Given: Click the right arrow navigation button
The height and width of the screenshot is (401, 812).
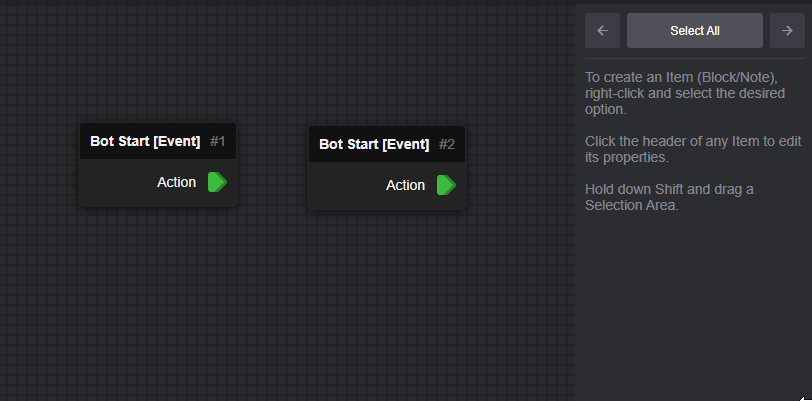Looking at the screenshot, I should [787, 31].
